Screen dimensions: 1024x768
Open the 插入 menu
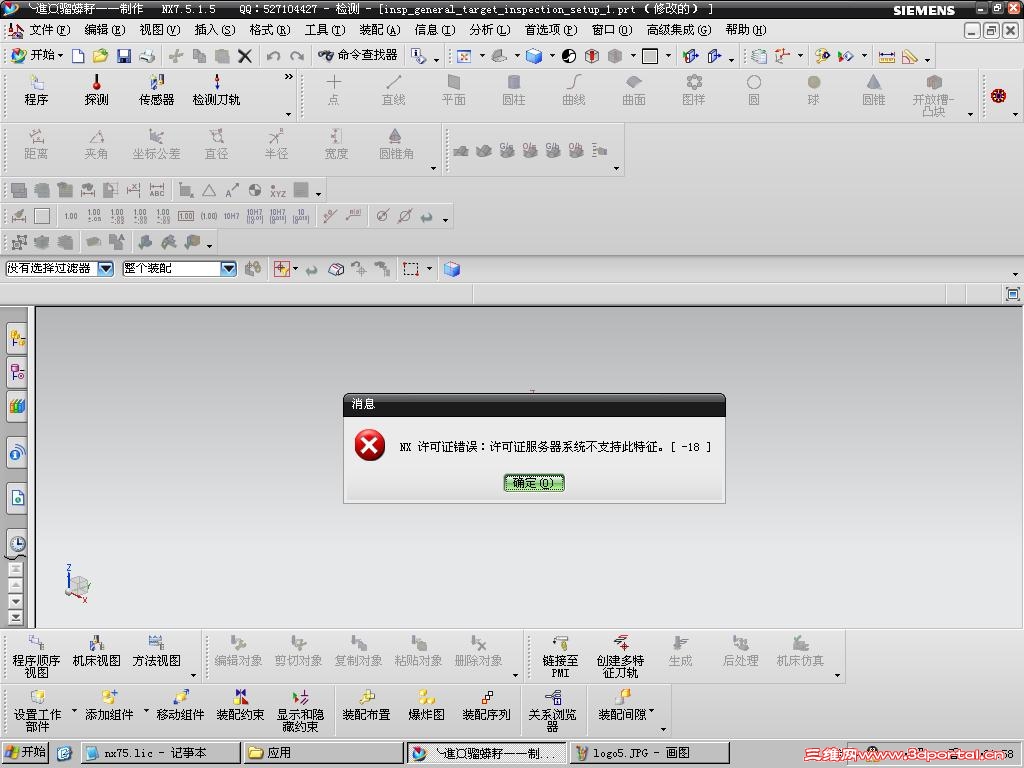click(x=214, y=30)
